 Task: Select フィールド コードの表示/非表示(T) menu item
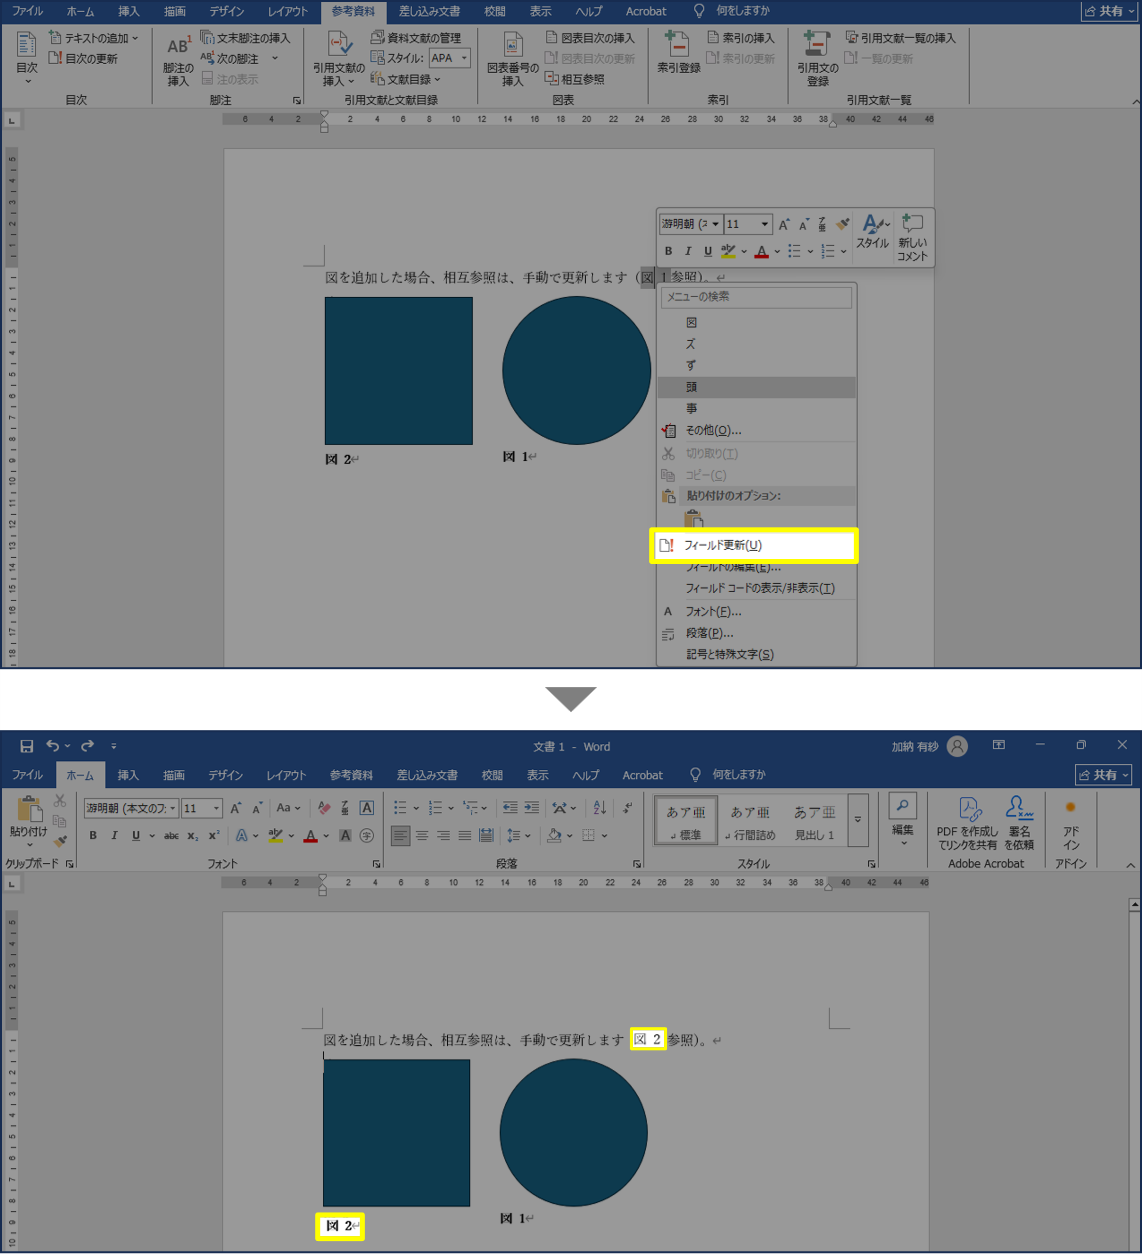(x=759, y=588)
